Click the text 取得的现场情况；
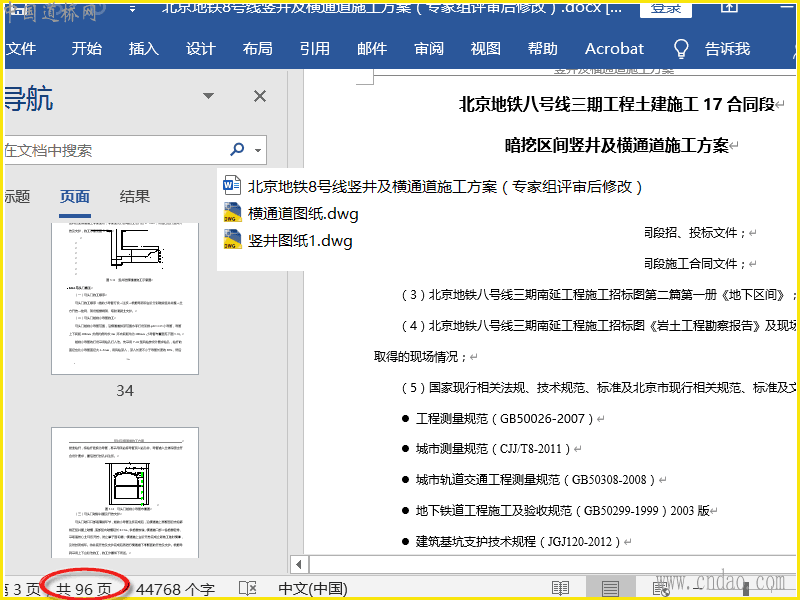800x600 pixels. [420, 357]
